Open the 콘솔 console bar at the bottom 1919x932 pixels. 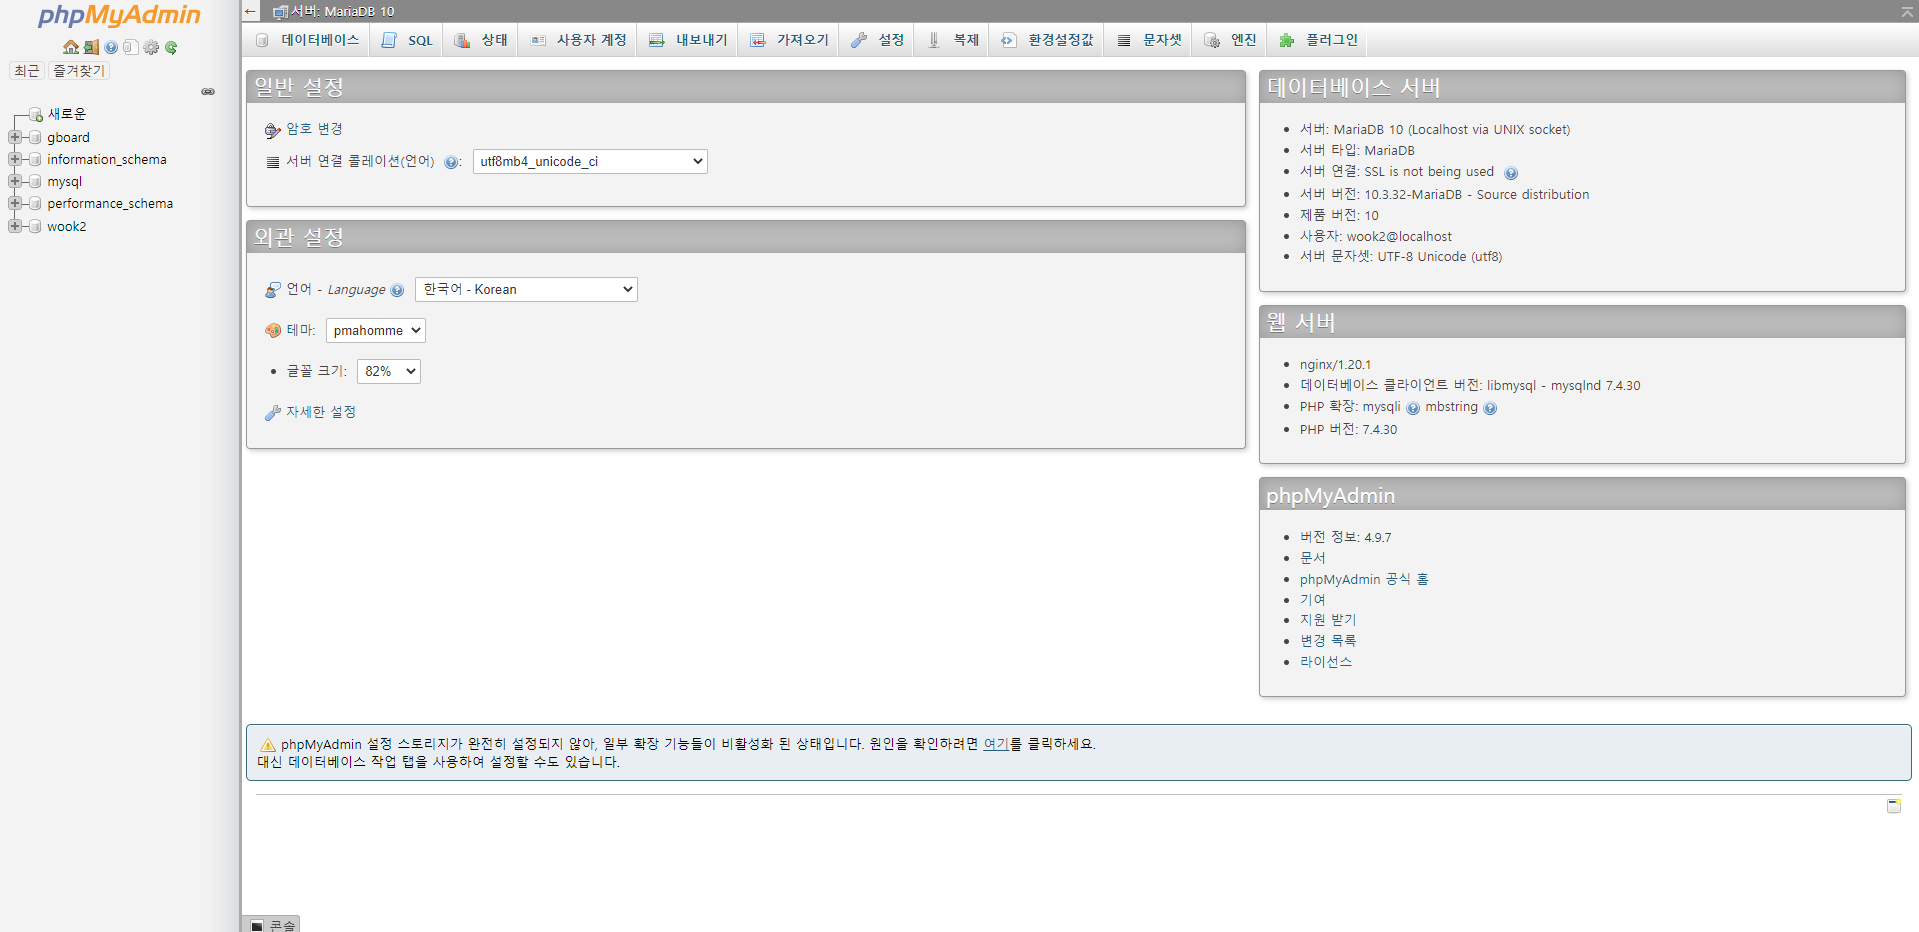tap(272, 925)
